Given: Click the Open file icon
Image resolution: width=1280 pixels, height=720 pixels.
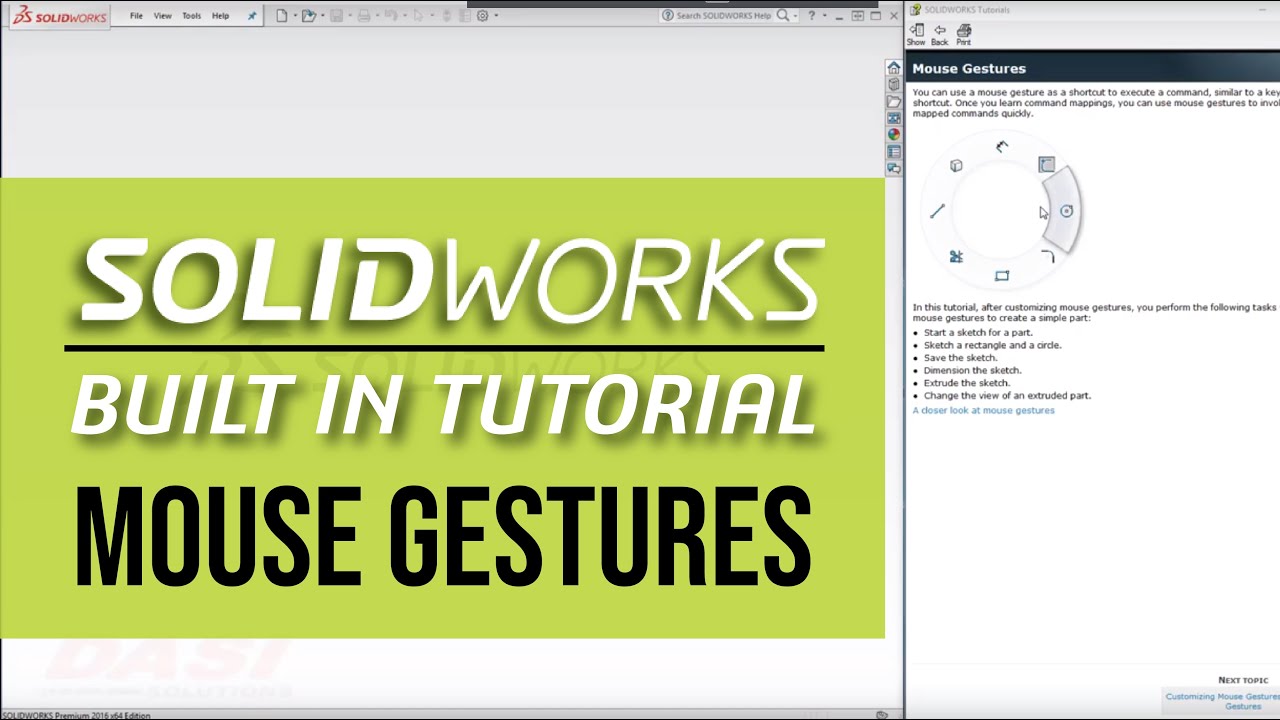Looking at the screenshot, I should point(309,16).
